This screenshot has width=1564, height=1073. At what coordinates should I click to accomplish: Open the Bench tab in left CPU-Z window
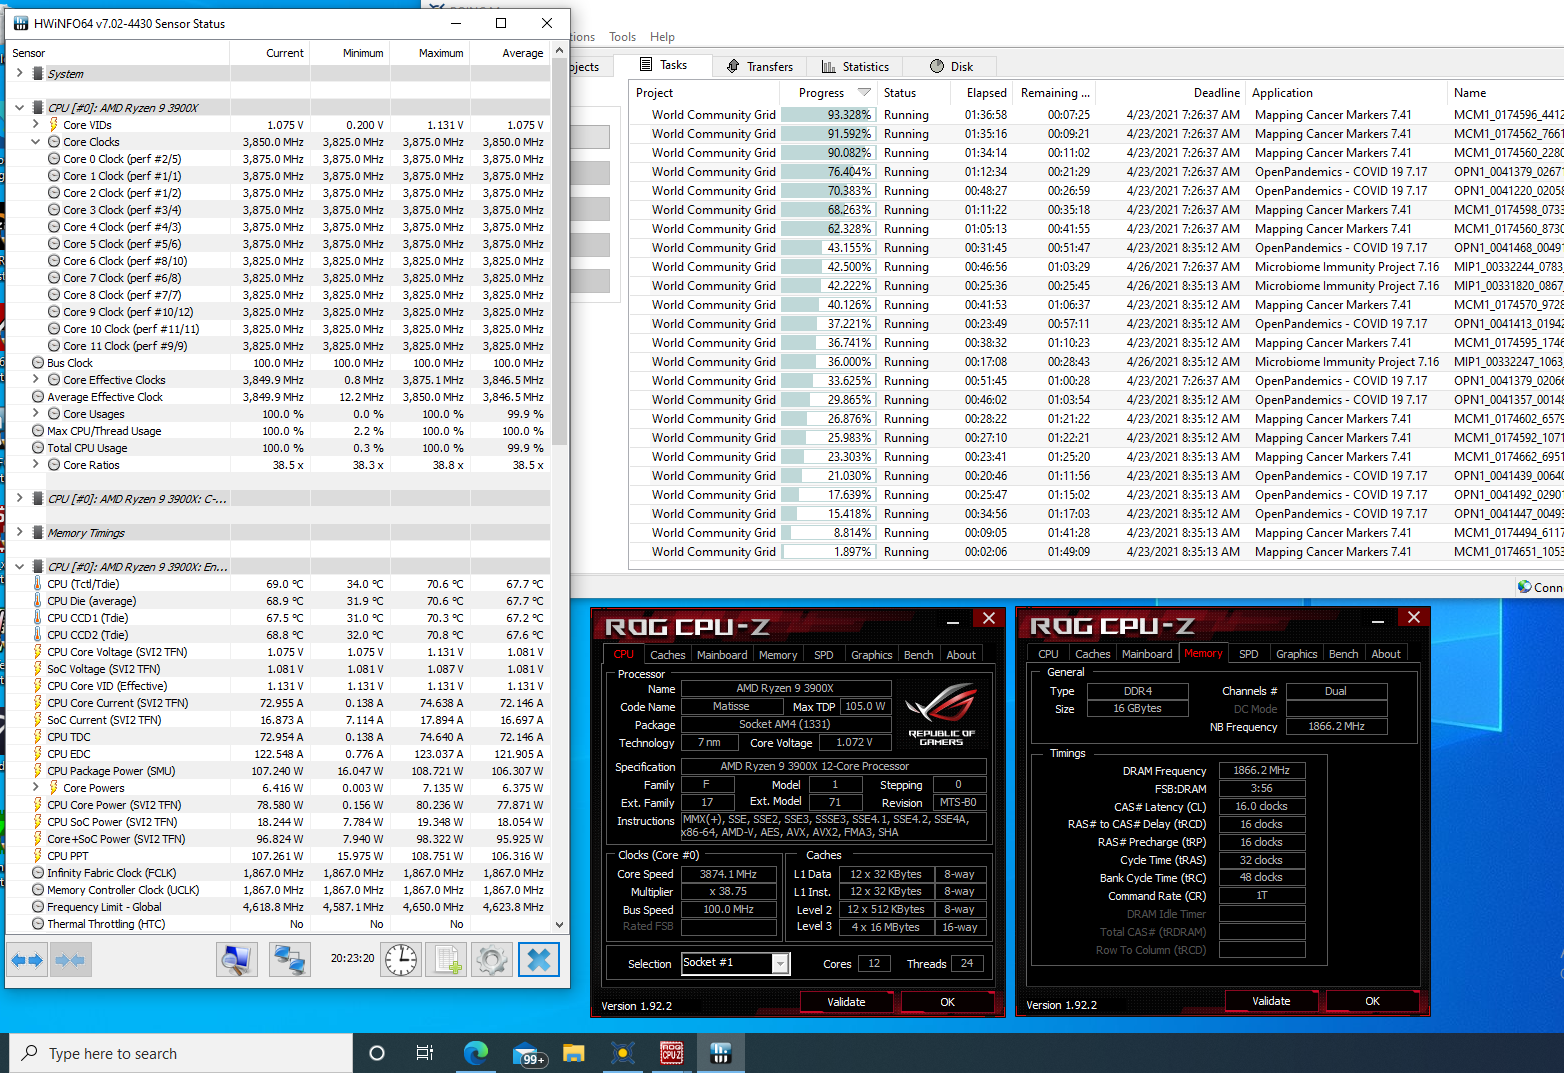click(x=918, y=655)
